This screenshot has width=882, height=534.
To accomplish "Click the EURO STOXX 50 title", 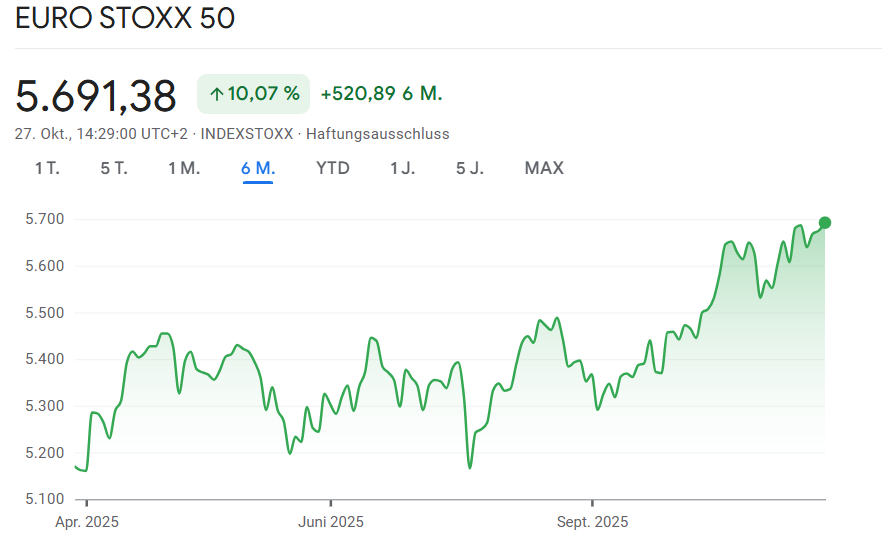I will point(125,19).
